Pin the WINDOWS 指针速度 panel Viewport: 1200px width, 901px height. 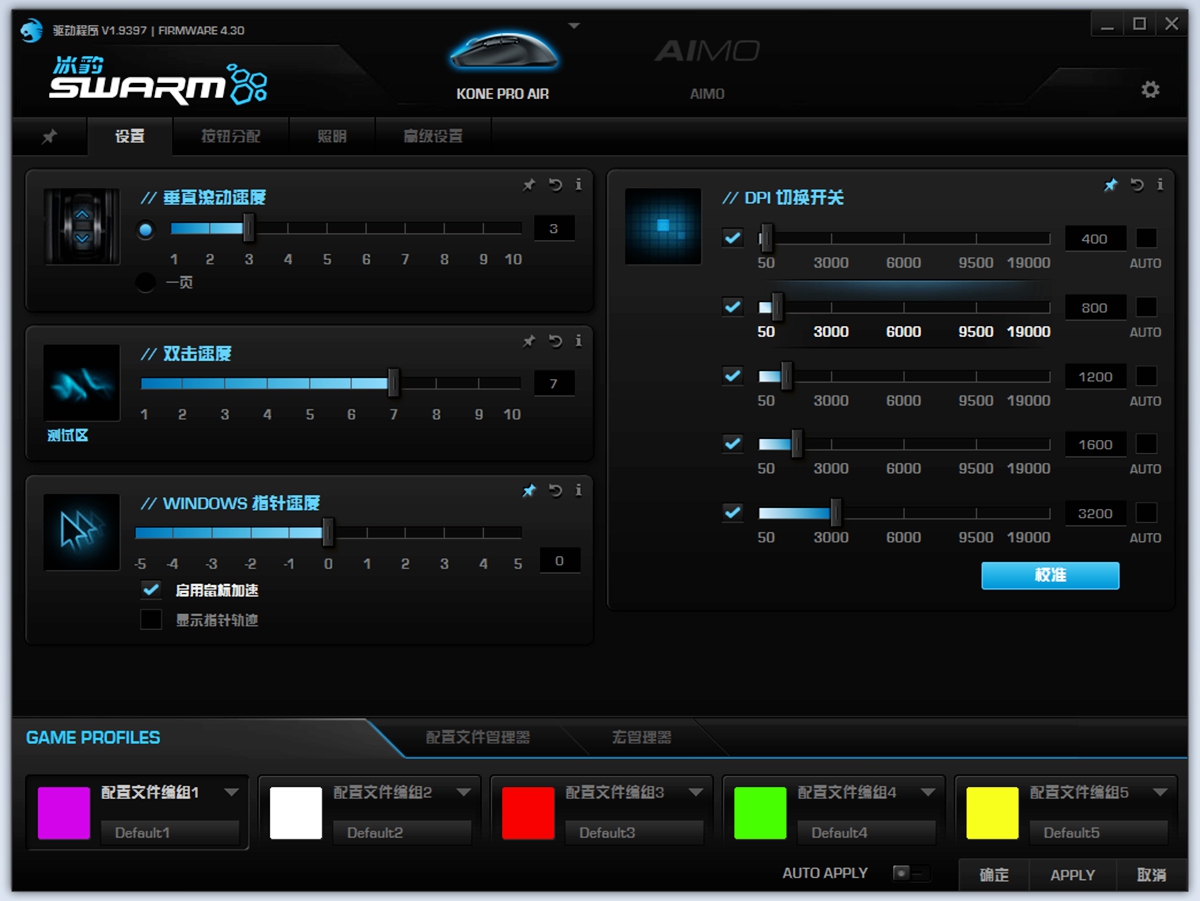(529, 491)
